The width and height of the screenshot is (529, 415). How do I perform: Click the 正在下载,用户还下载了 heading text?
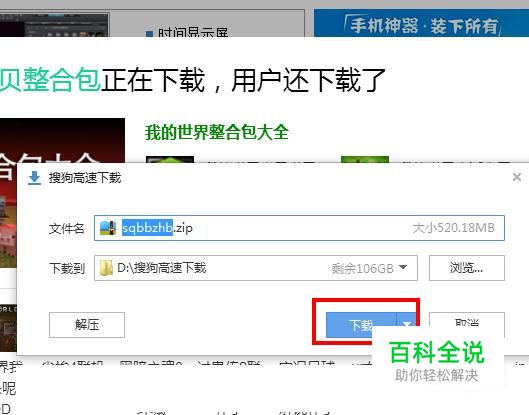[x=244, y=80]
